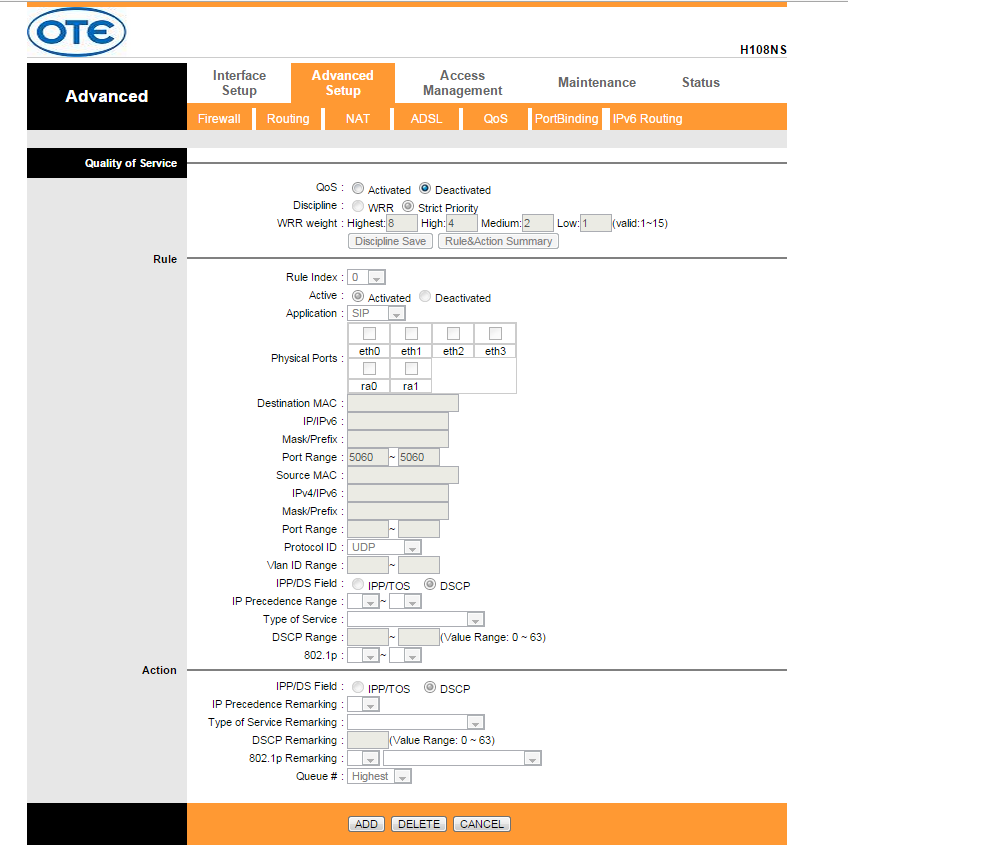Set QoS to Deactivated
Screen dimensions: 1008x855
coord(425,188)
